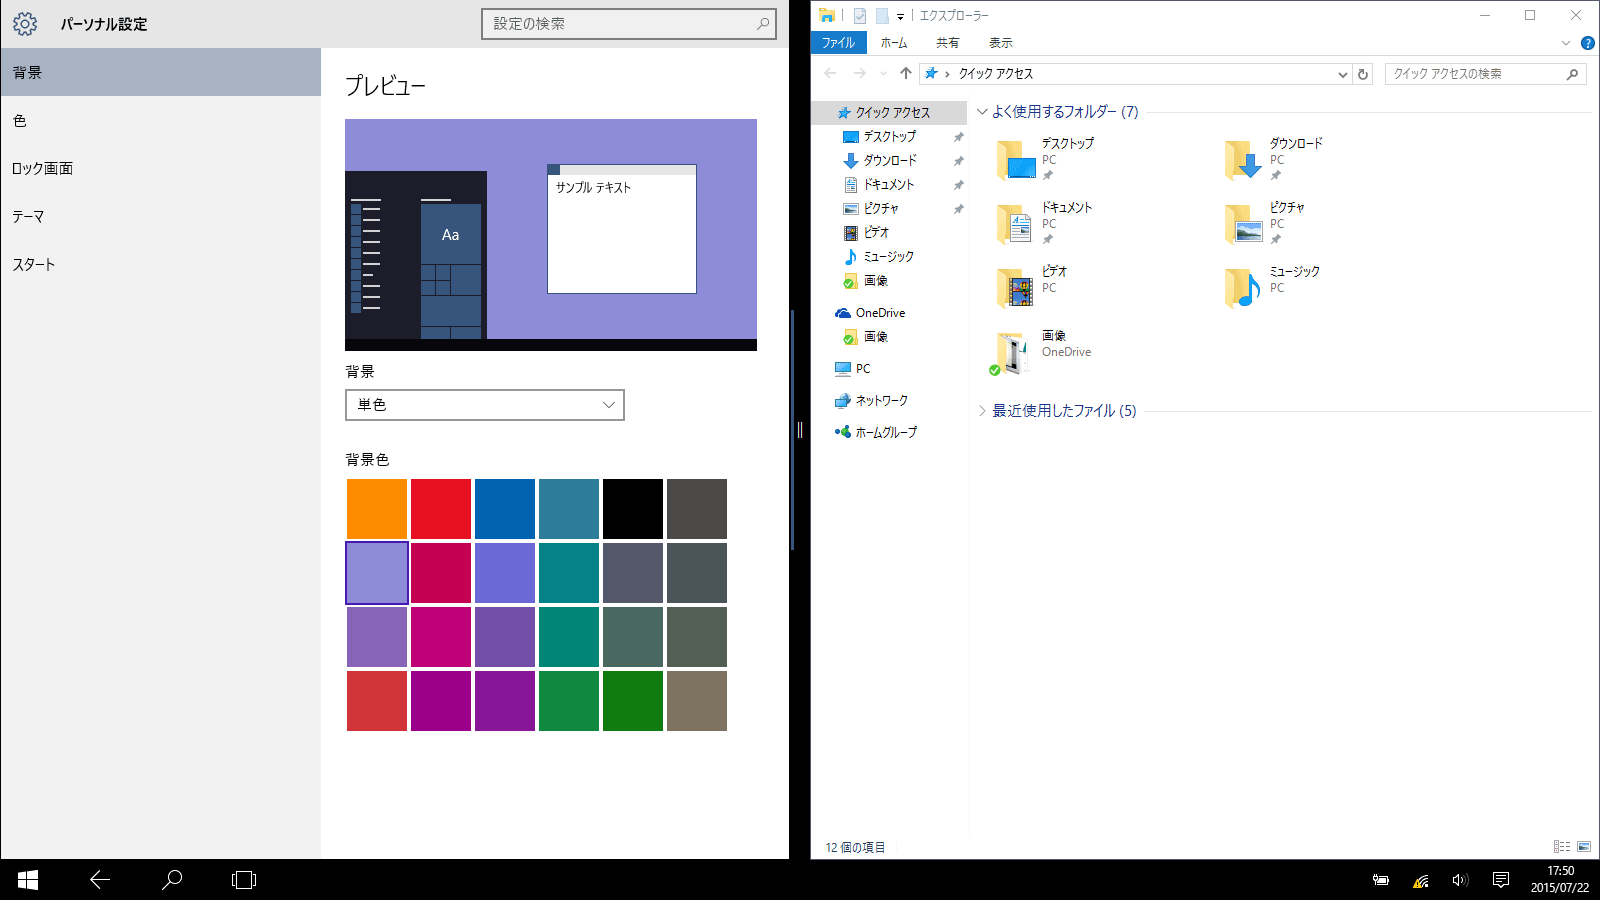
Task: Open the デスクトップ folder icon in main pane
Action: pyautogui.click(x=1016, y=160)
